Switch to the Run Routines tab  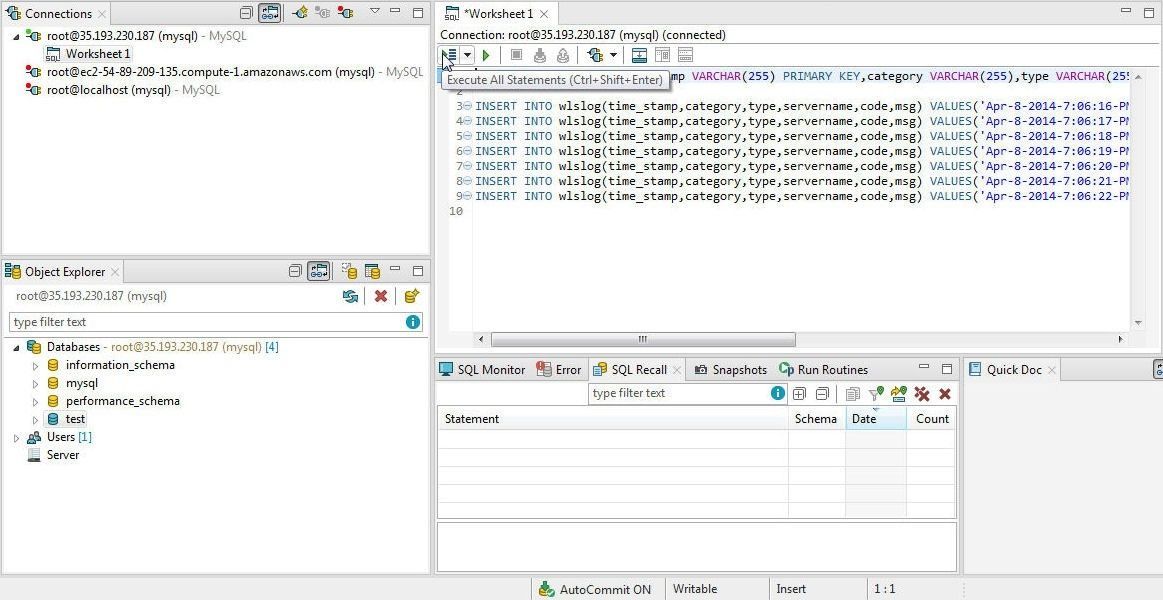[x=823, y=369]
